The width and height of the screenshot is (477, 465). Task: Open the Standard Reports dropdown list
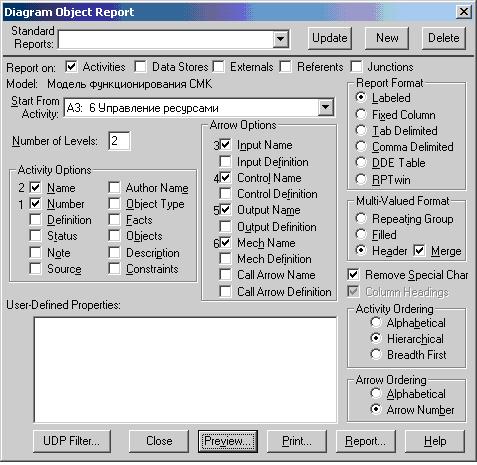coord(280,39)
